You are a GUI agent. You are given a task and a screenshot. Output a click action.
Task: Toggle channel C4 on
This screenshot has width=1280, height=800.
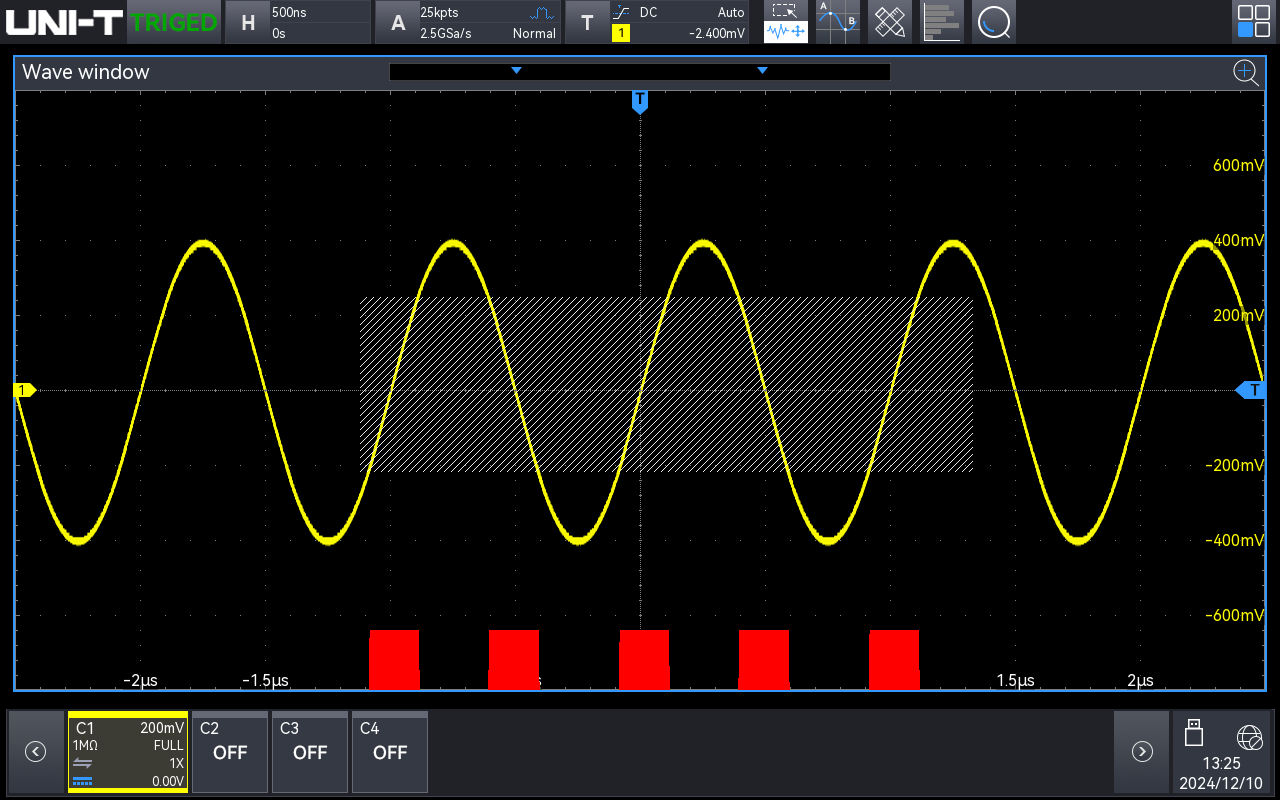390,752
